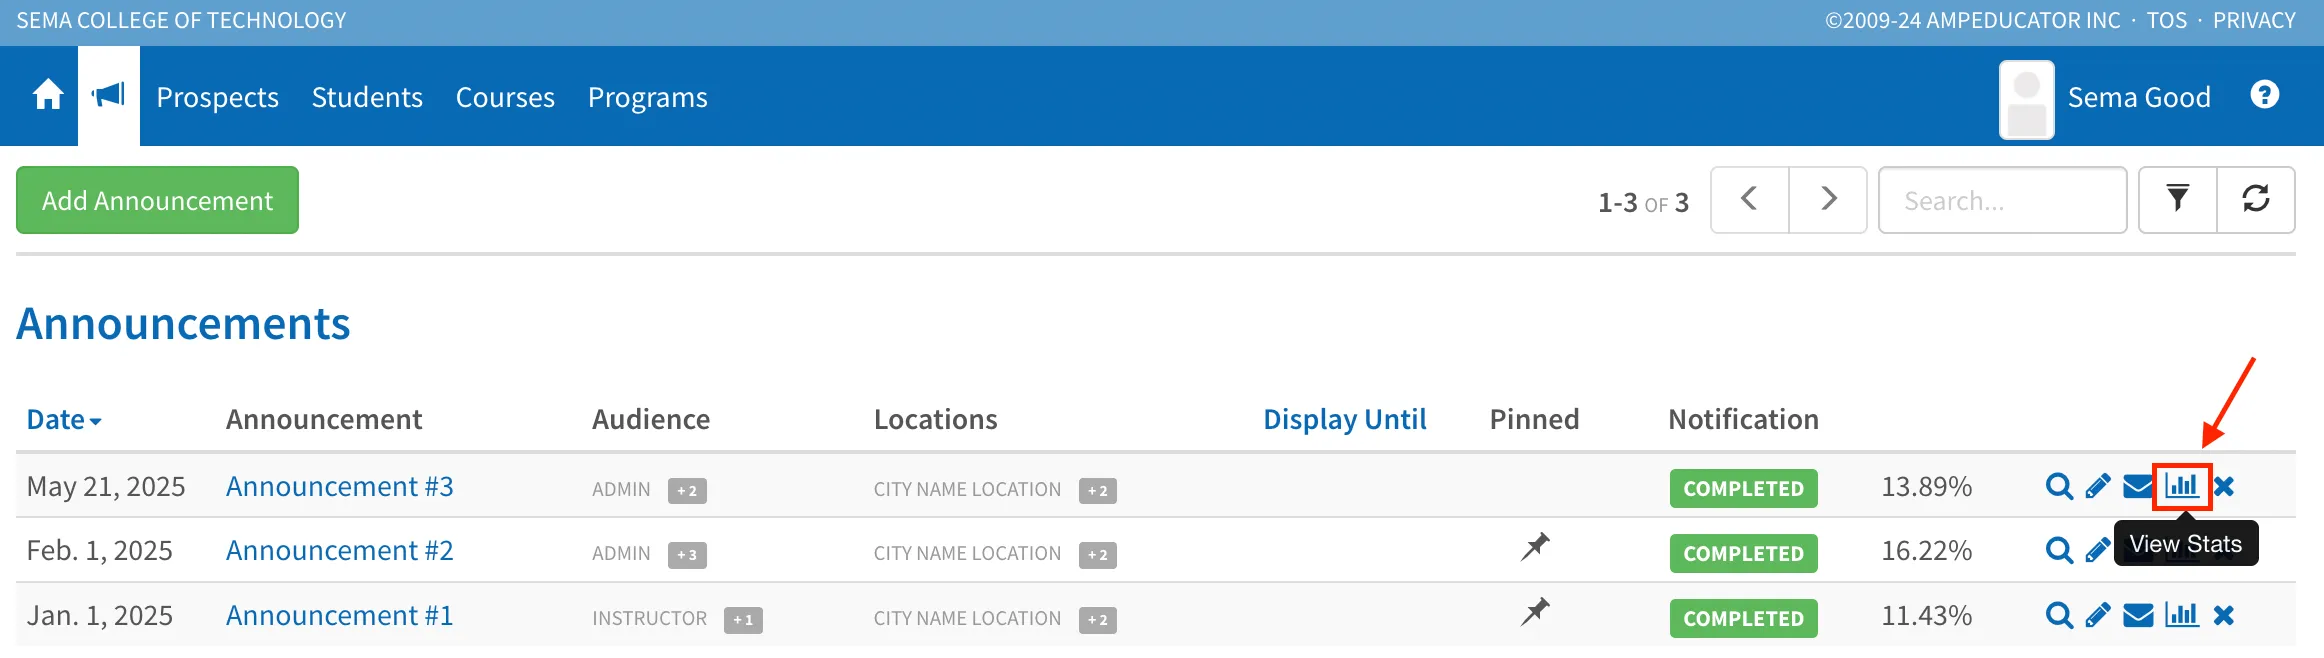The width and height of the screenshot is (2324, 658).
Task: View stats for Announcement #1
Action: click(x=2182, y=615)
